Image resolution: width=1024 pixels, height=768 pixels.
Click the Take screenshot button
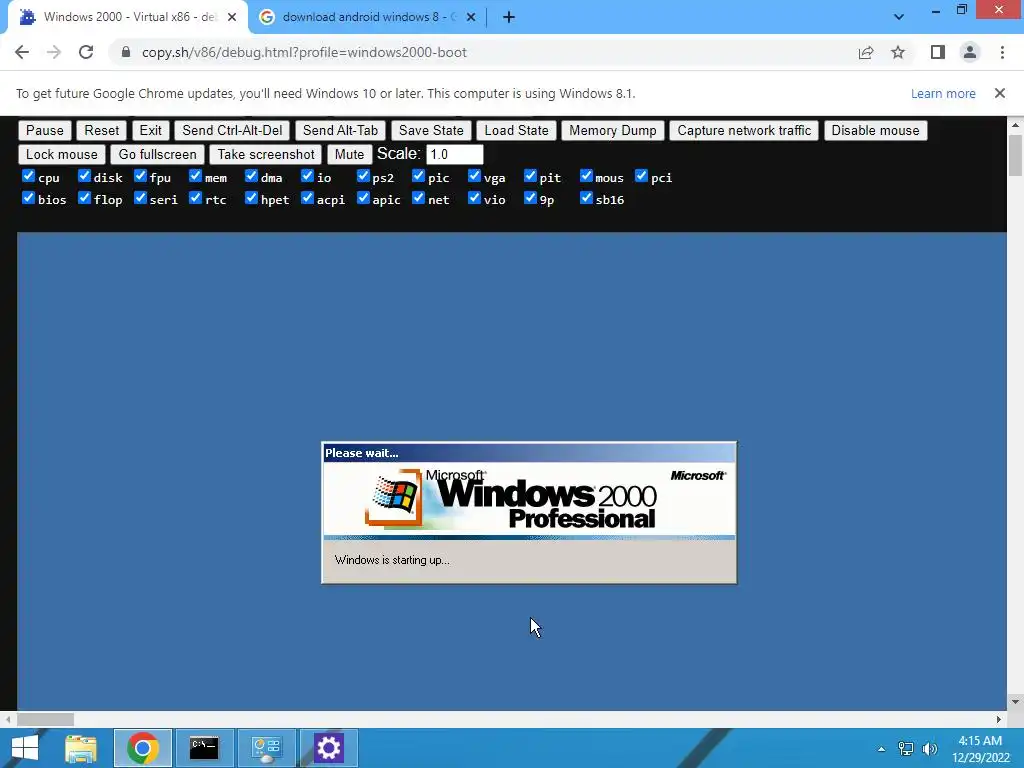pyautogui.click(x=266, y=155)
